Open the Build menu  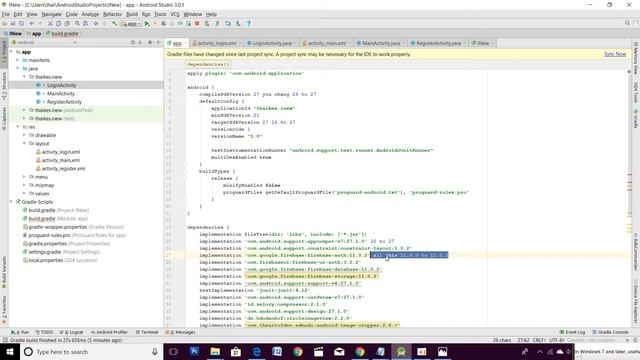pos(132,14)
